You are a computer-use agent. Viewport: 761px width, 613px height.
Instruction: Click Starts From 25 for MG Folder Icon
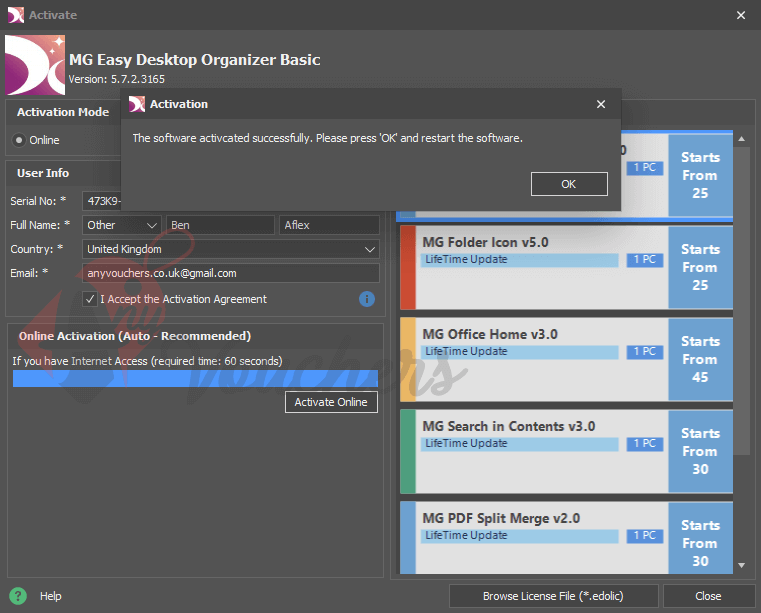(700, 267)
